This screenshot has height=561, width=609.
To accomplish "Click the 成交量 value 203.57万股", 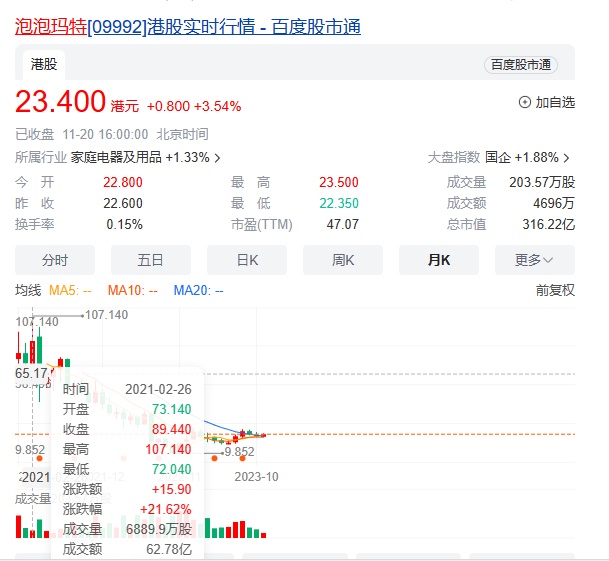I will point(542,182).
